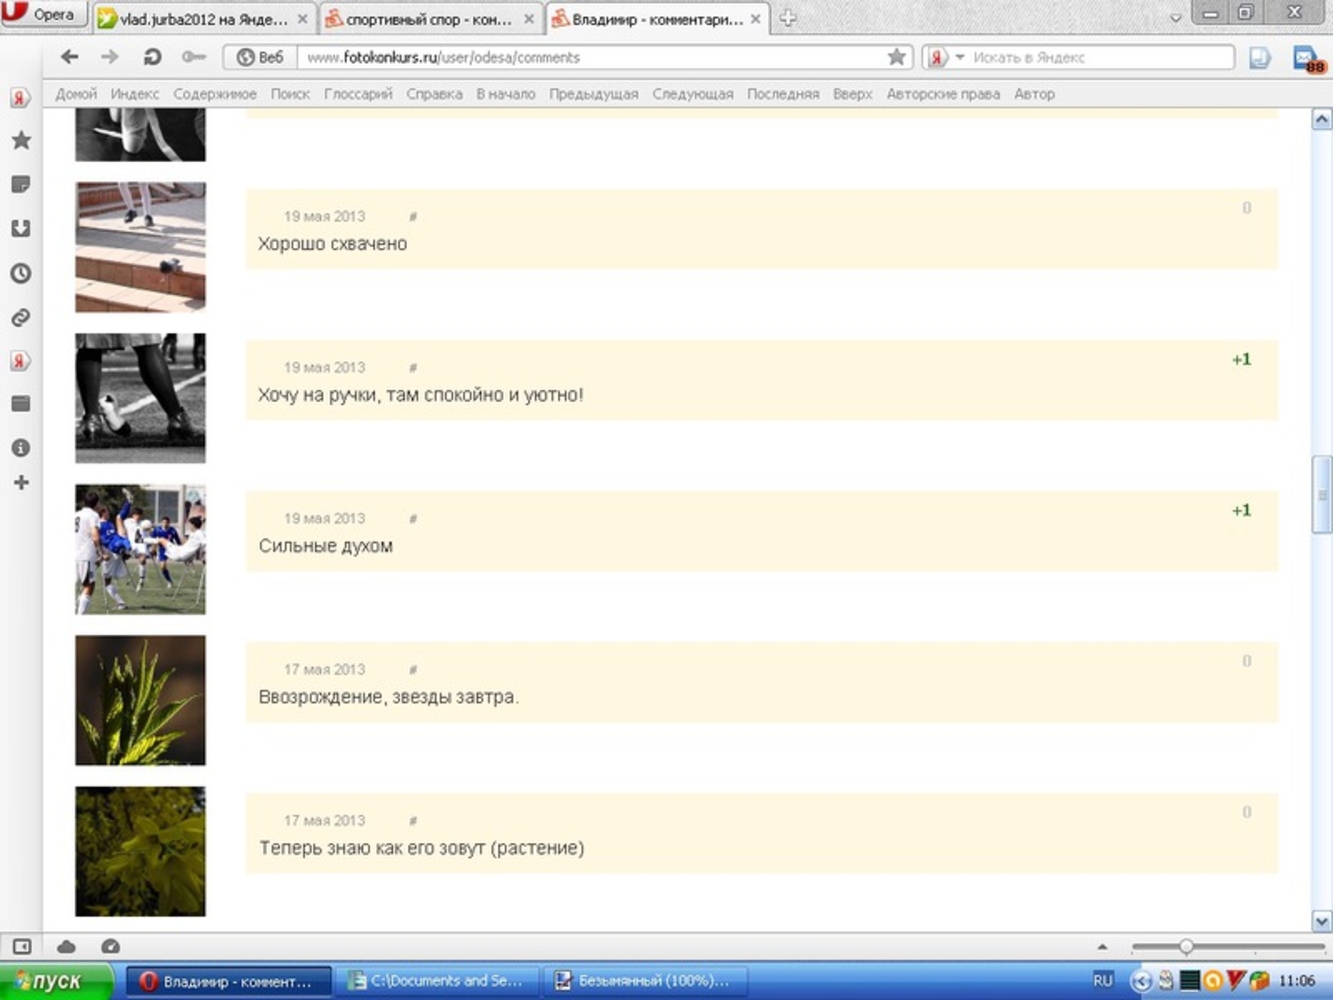Select the 'Справка' navigation bar item

pos(434,94)
